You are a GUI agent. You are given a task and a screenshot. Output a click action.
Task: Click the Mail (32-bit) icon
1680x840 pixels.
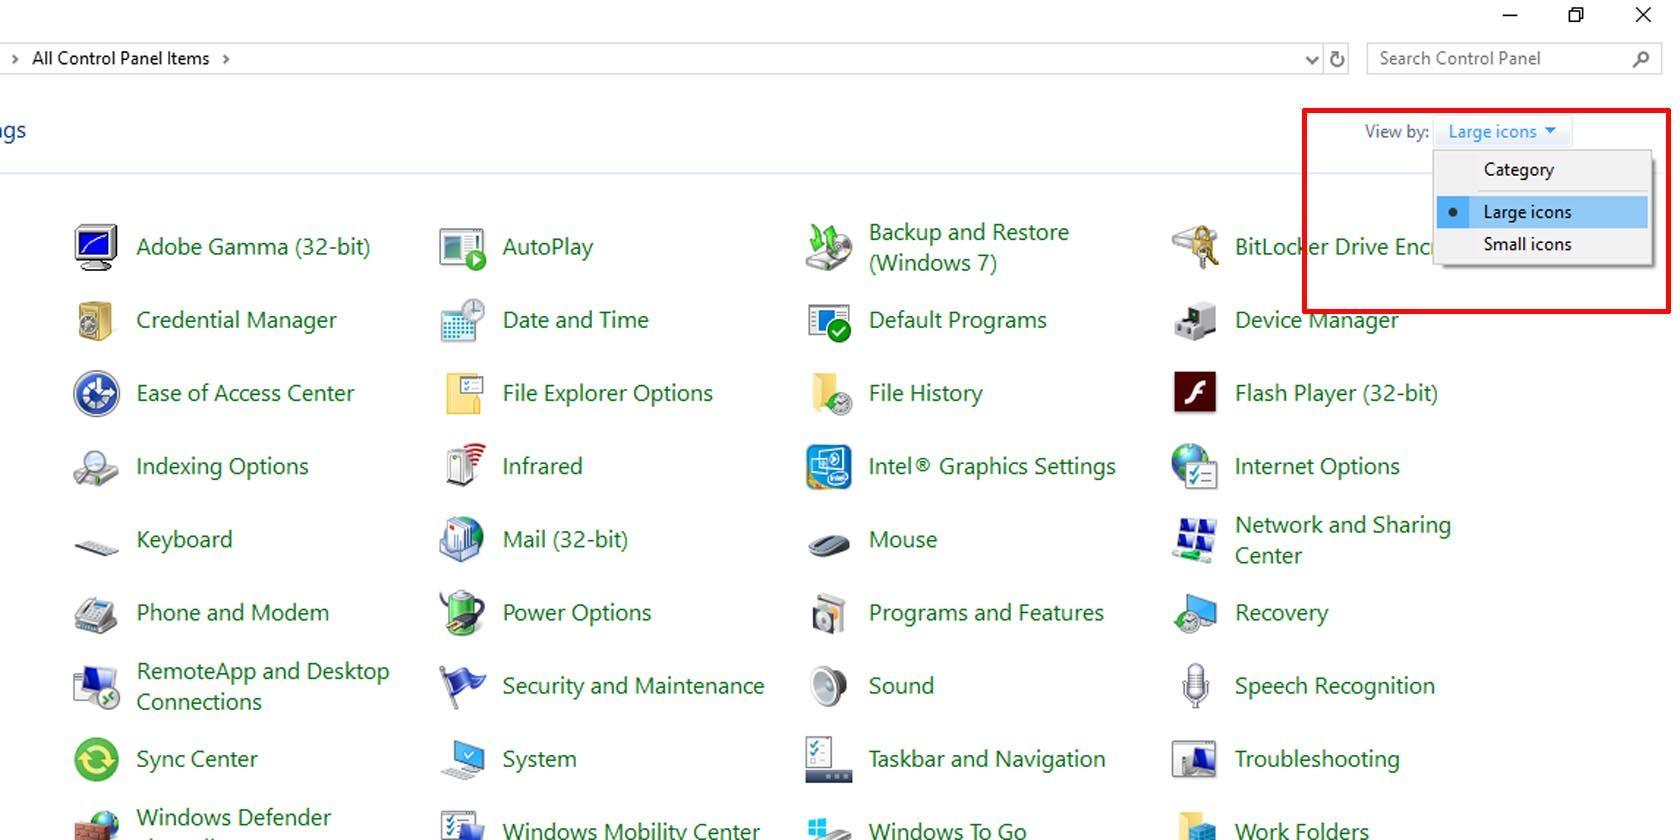(x=462, y=539)
